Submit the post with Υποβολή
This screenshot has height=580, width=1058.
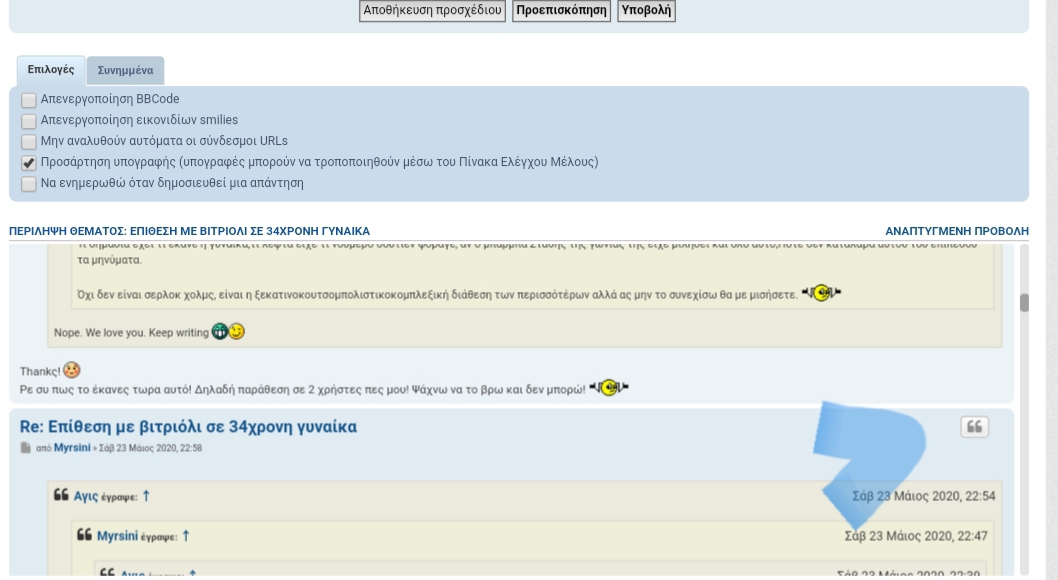(646, 10)
